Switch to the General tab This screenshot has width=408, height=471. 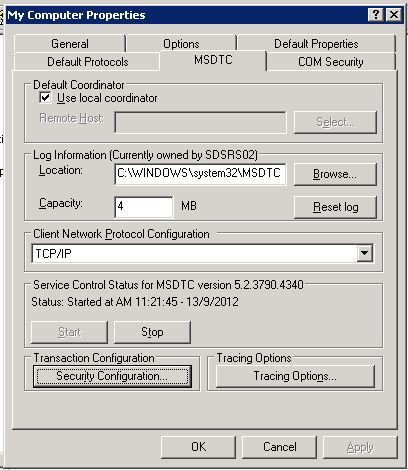point(70,44)
